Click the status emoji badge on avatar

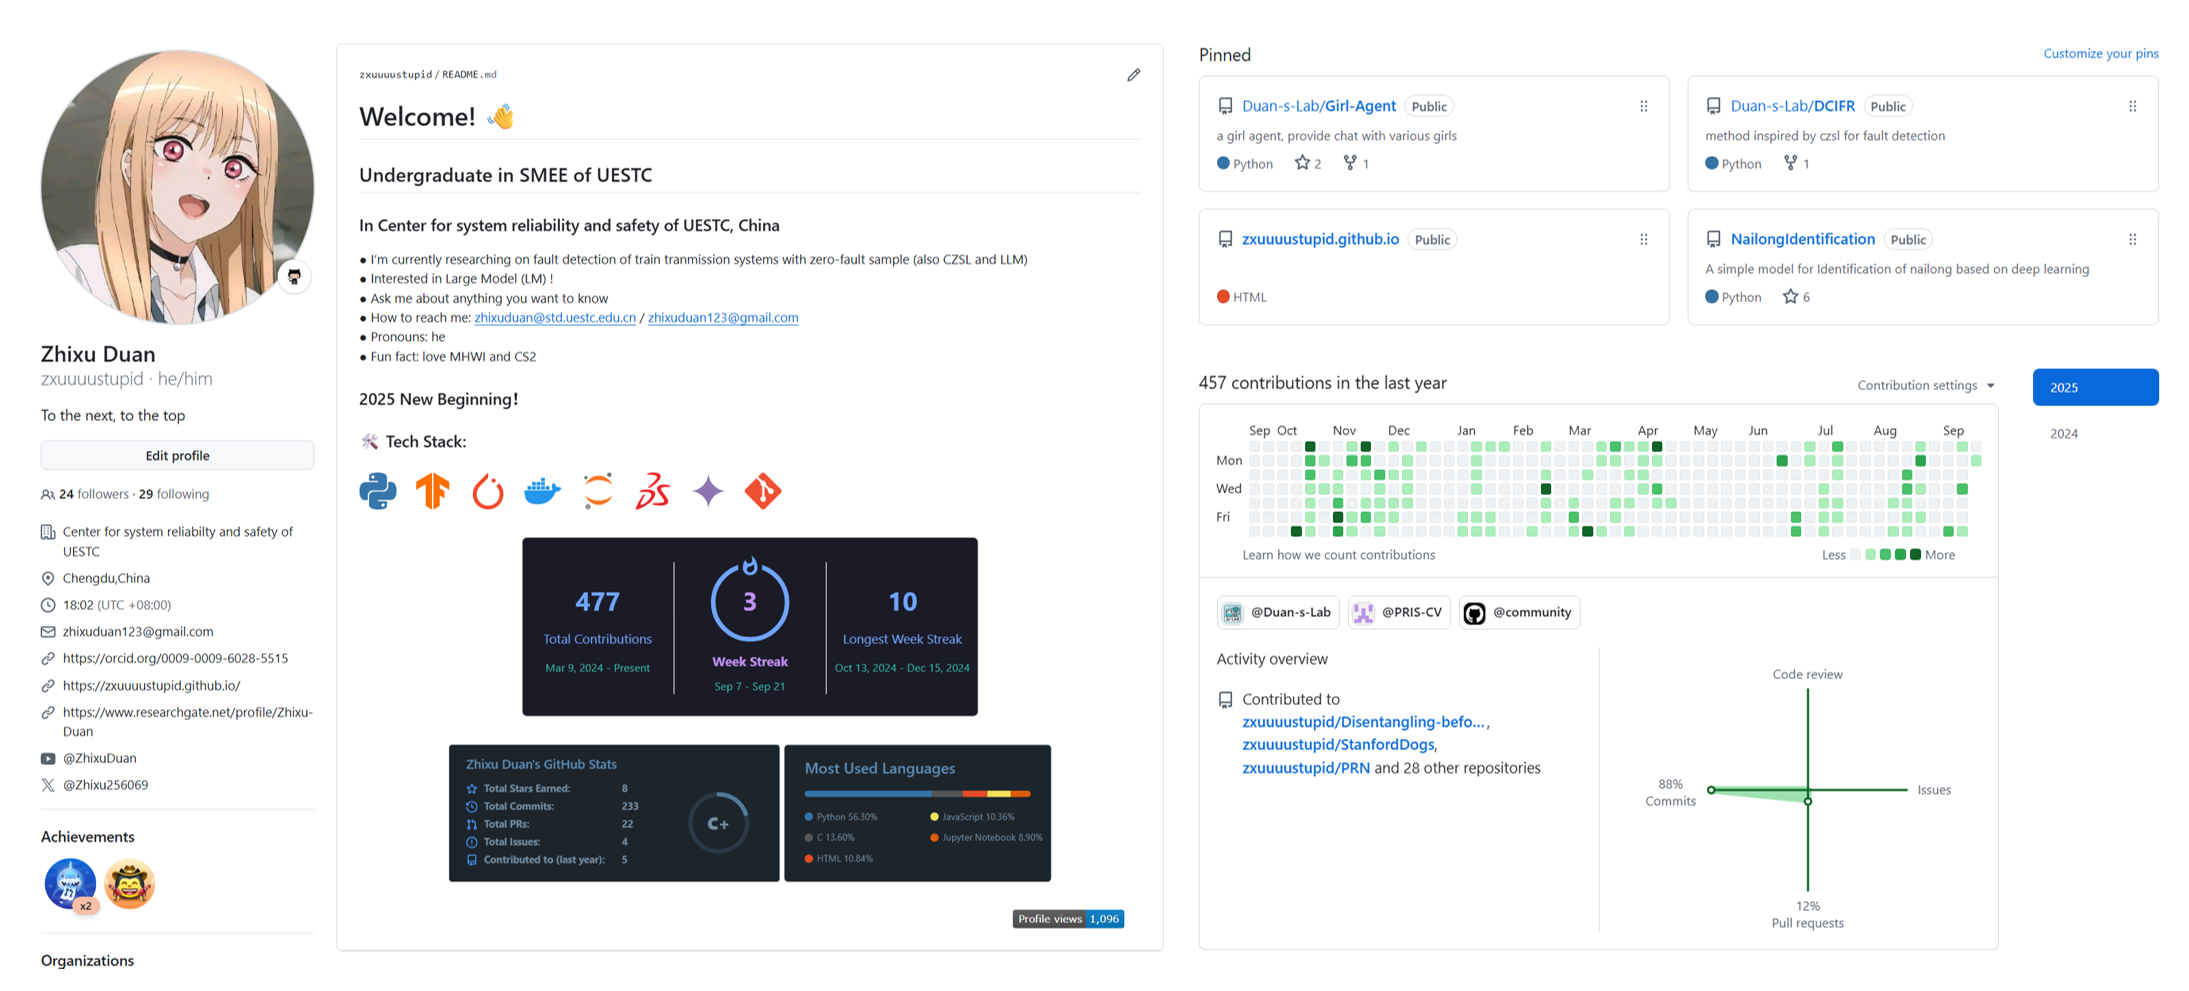tap(294, 276)
